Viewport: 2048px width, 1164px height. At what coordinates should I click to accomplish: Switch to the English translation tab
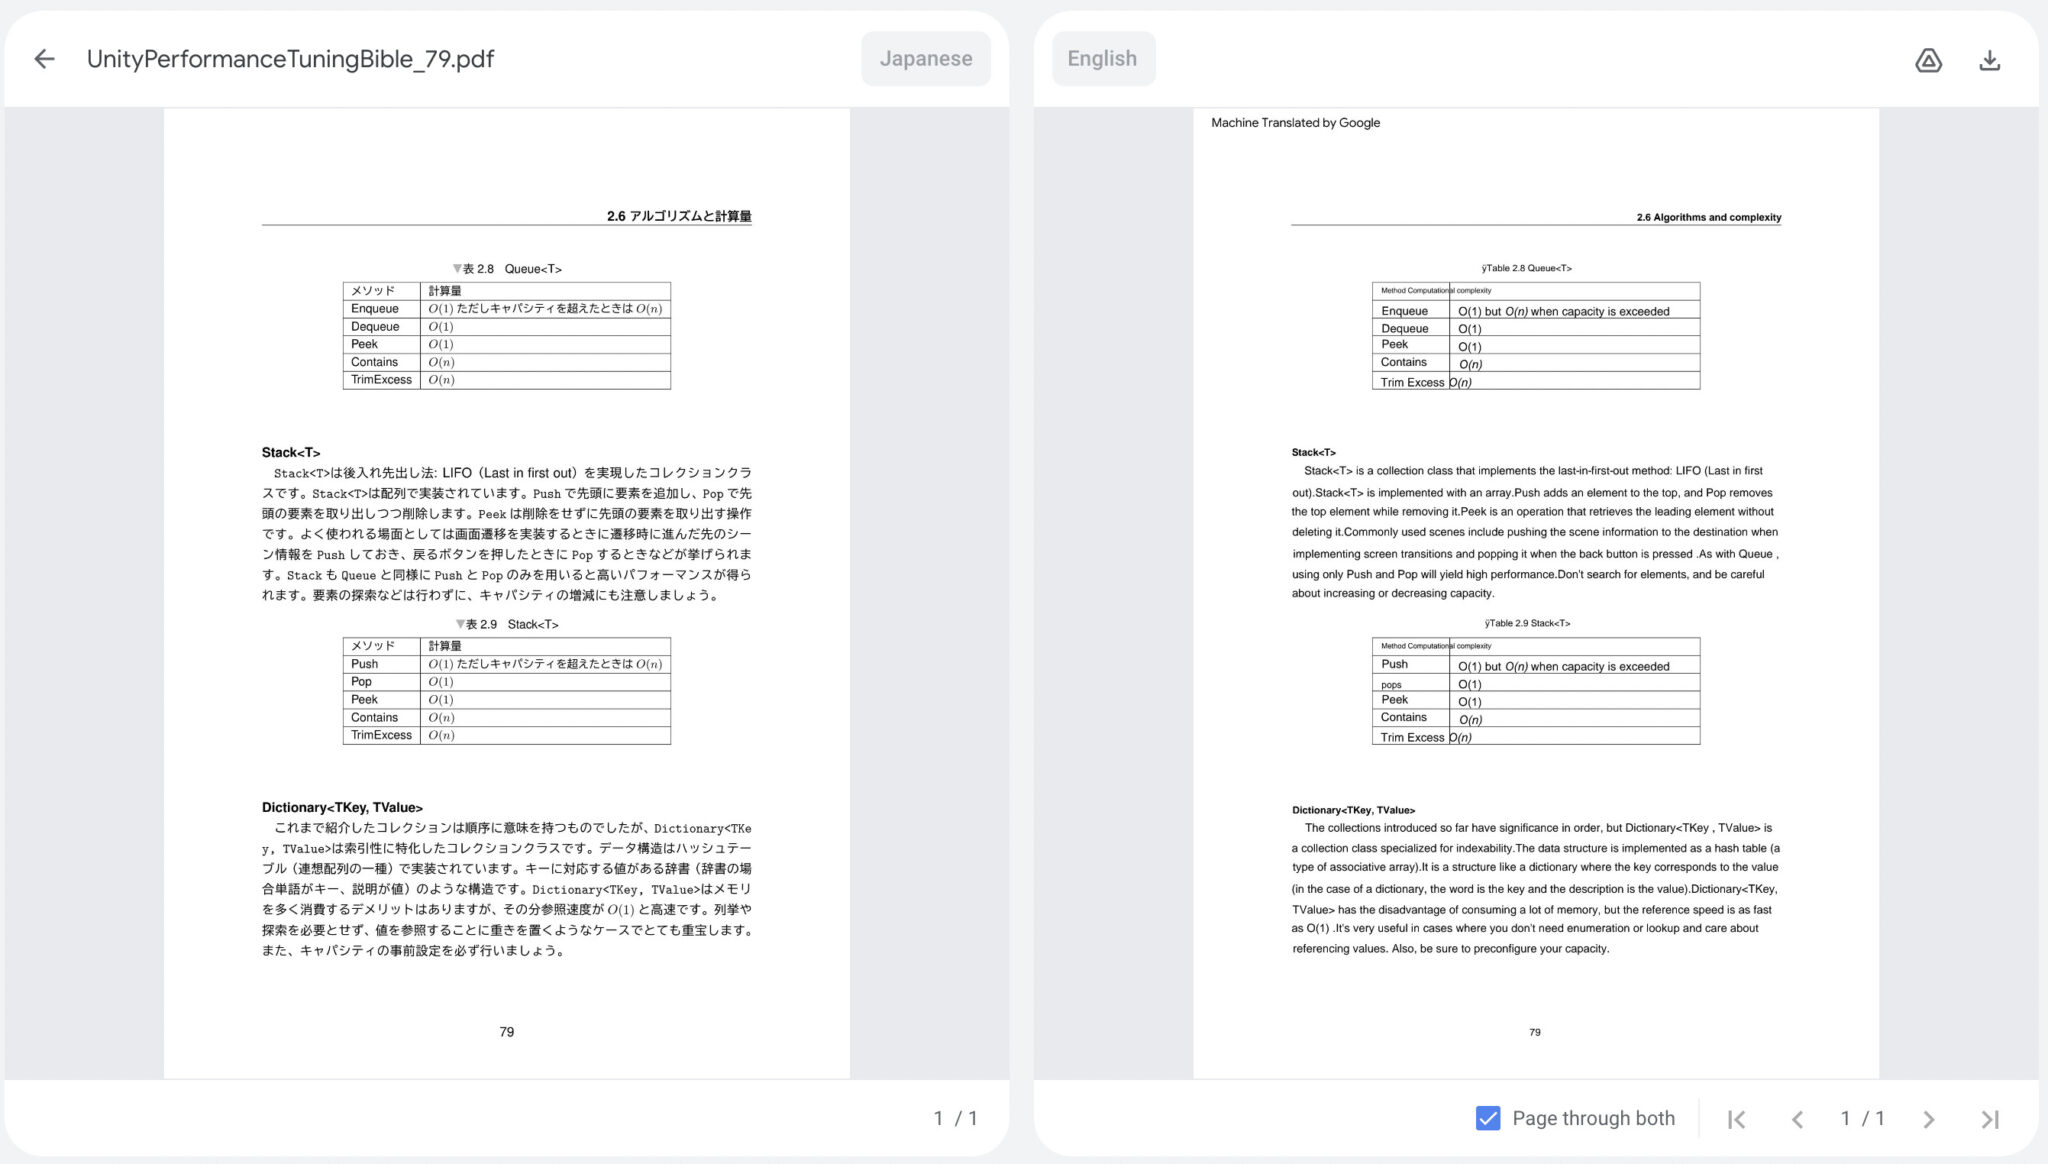point(1102,58)
